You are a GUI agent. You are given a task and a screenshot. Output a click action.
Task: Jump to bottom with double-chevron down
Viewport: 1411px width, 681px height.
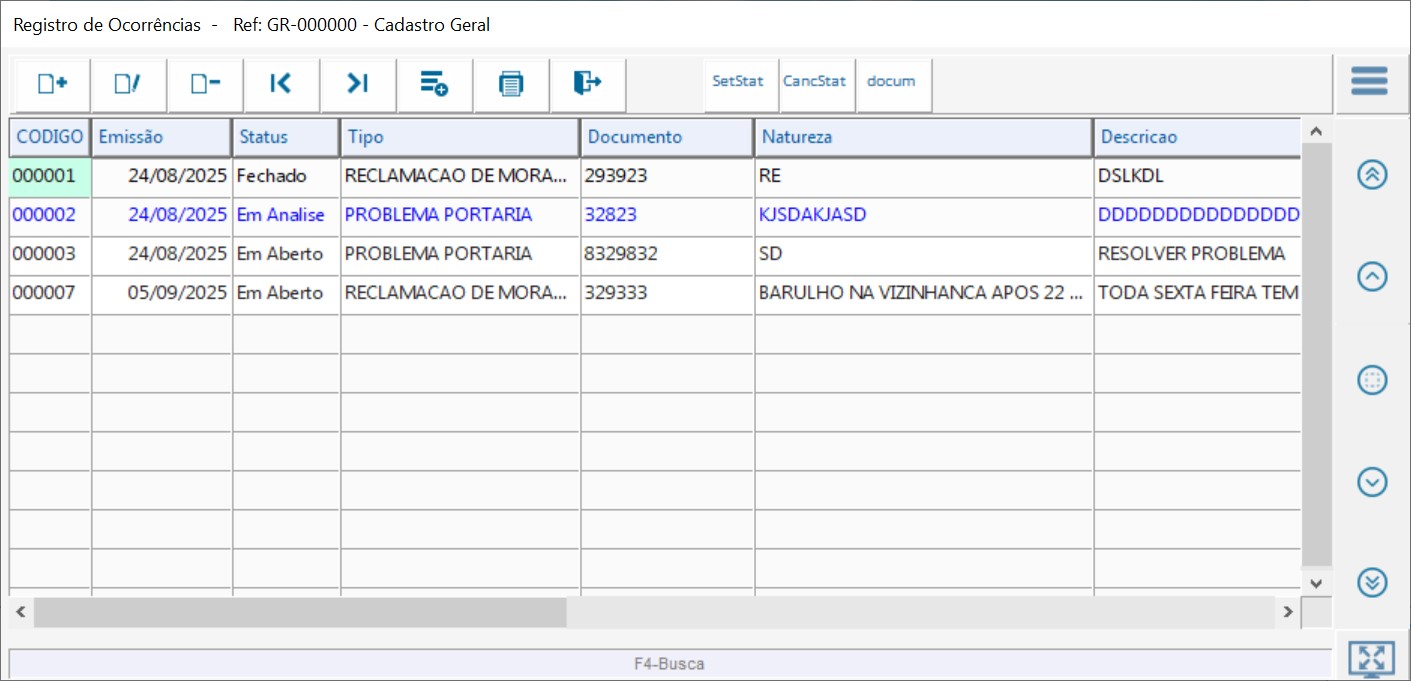pos(1372,582)
